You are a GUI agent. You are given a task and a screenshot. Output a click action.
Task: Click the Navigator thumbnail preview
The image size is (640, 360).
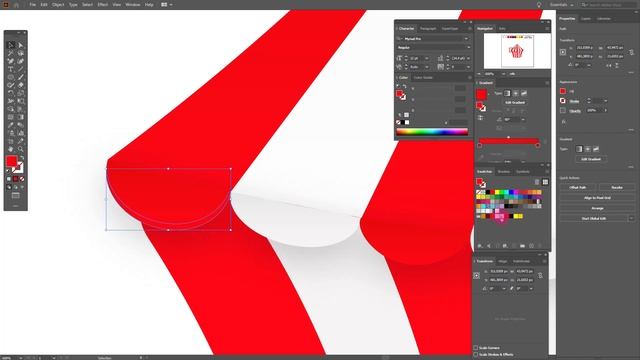[517, 51]
